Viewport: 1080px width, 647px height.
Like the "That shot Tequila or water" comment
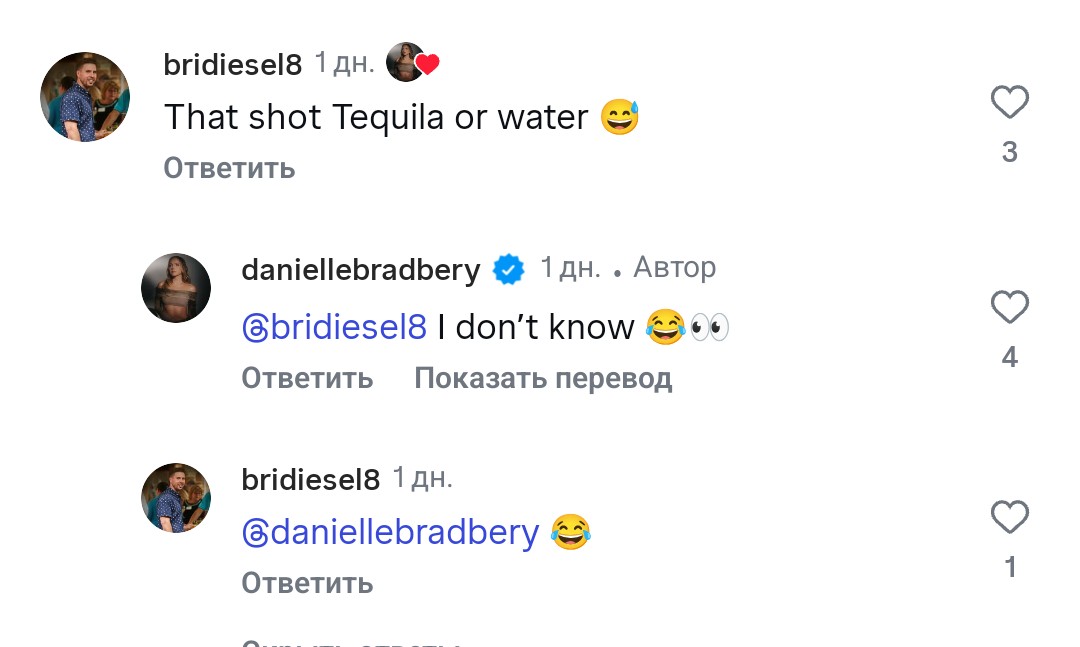1009,102
